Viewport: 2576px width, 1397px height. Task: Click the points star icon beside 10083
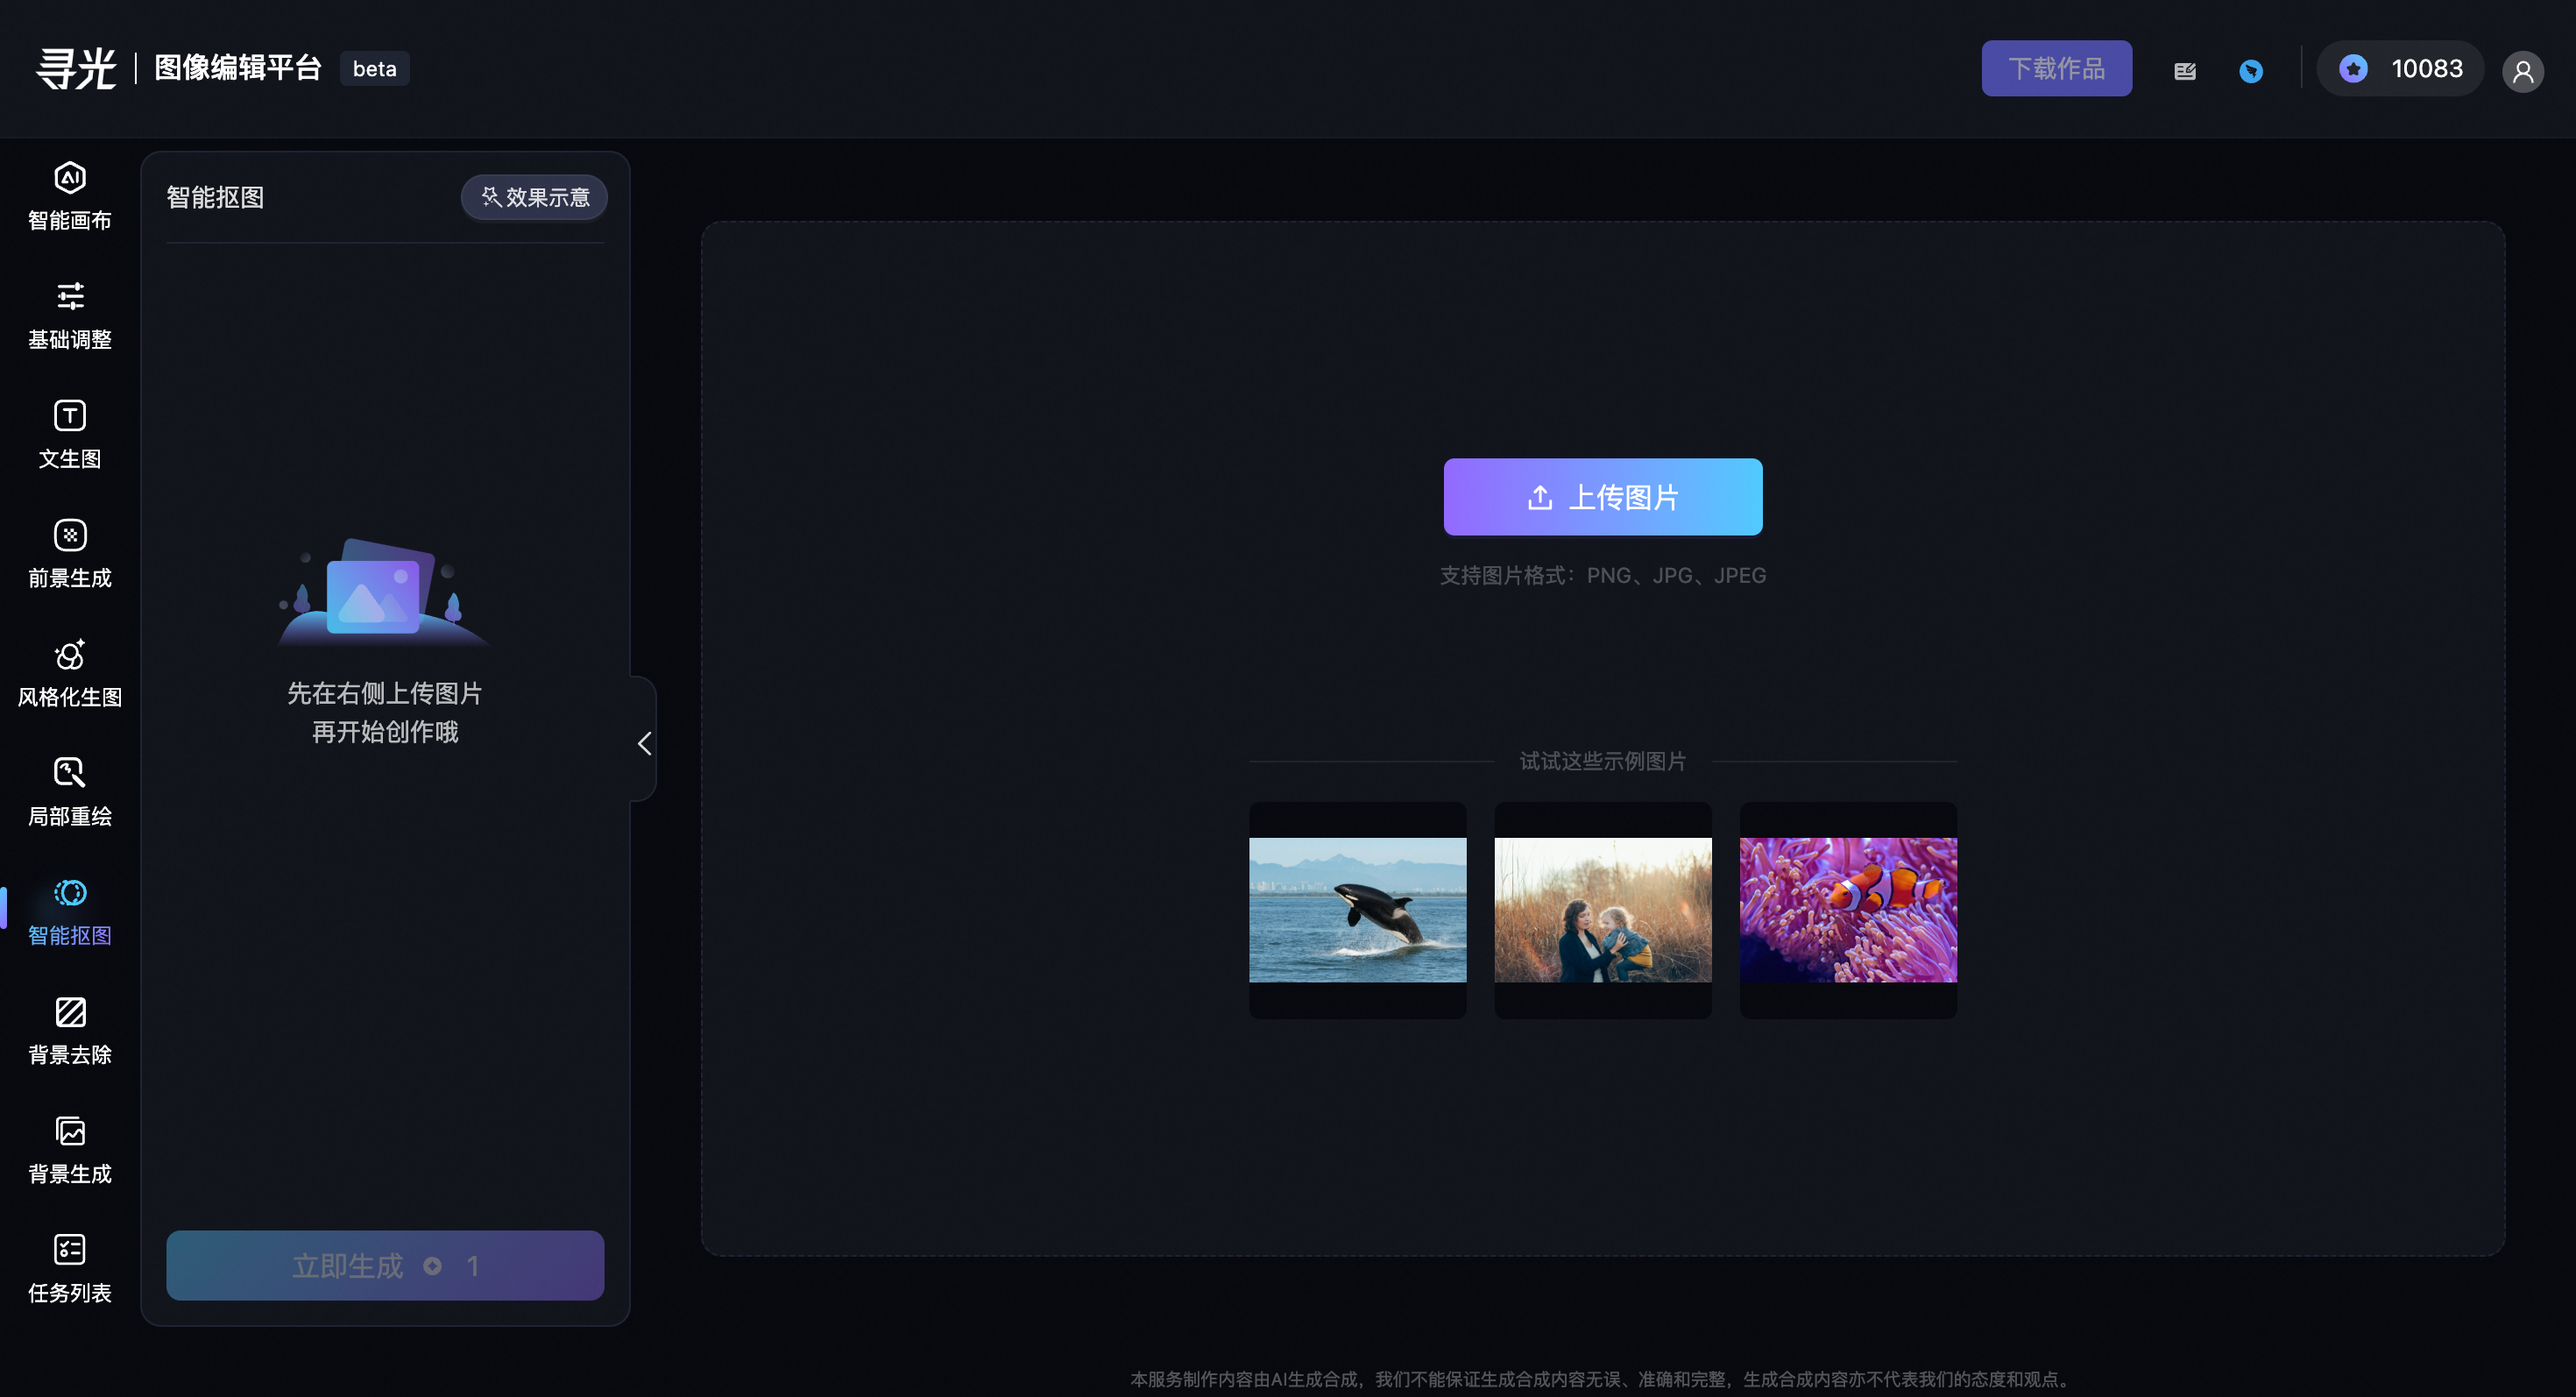[x=2353, y=69]
